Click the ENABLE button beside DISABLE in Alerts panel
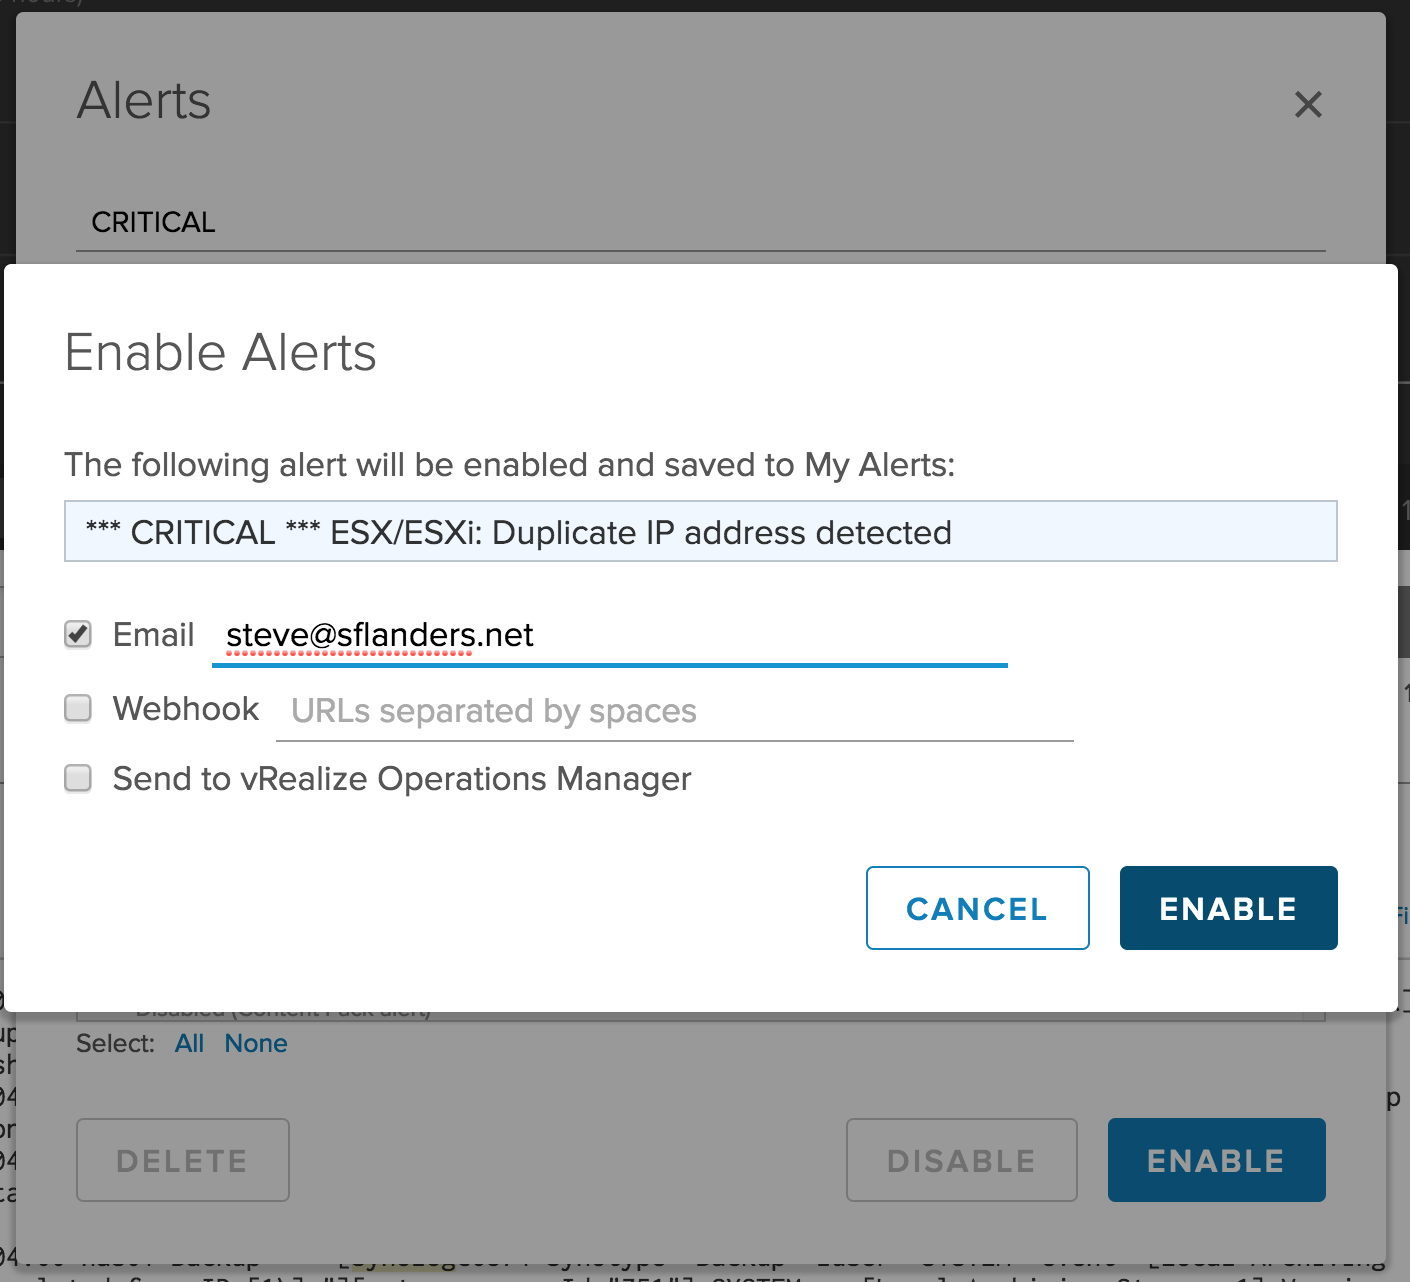The height and width of the screenshot is (1282, 1410). 1216,1160
